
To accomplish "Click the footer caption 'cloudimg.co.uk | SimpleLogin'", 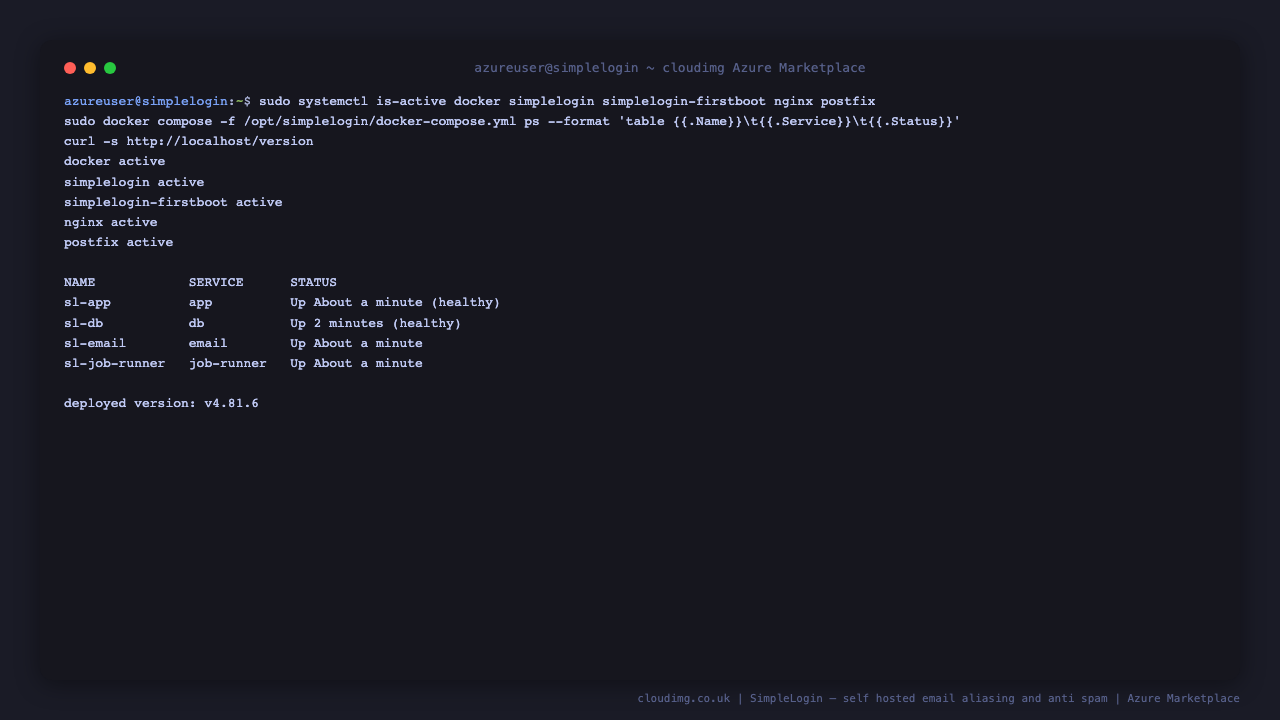I will (730, 698).
